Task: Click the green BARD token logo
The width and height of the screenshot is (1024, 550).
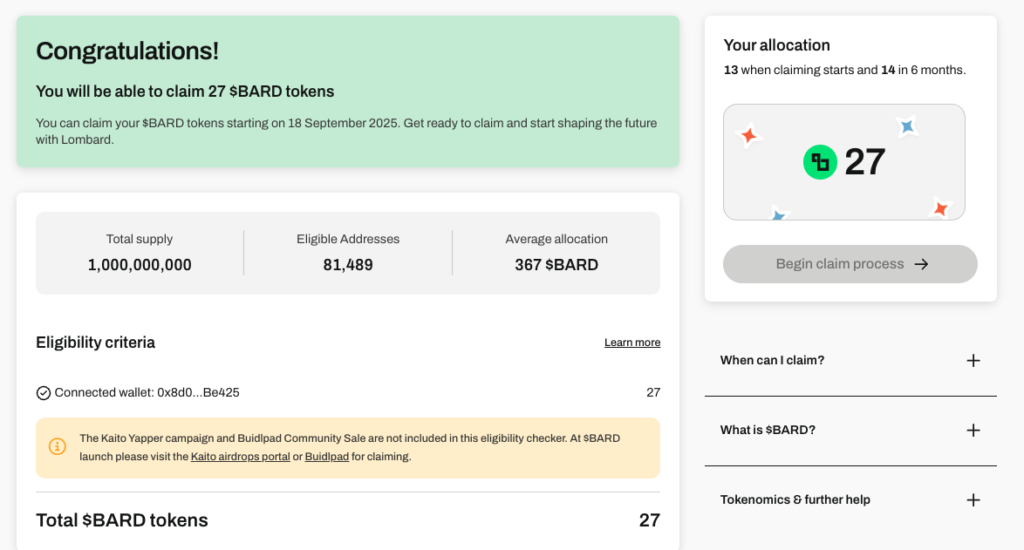Action: tap(820, 162)
